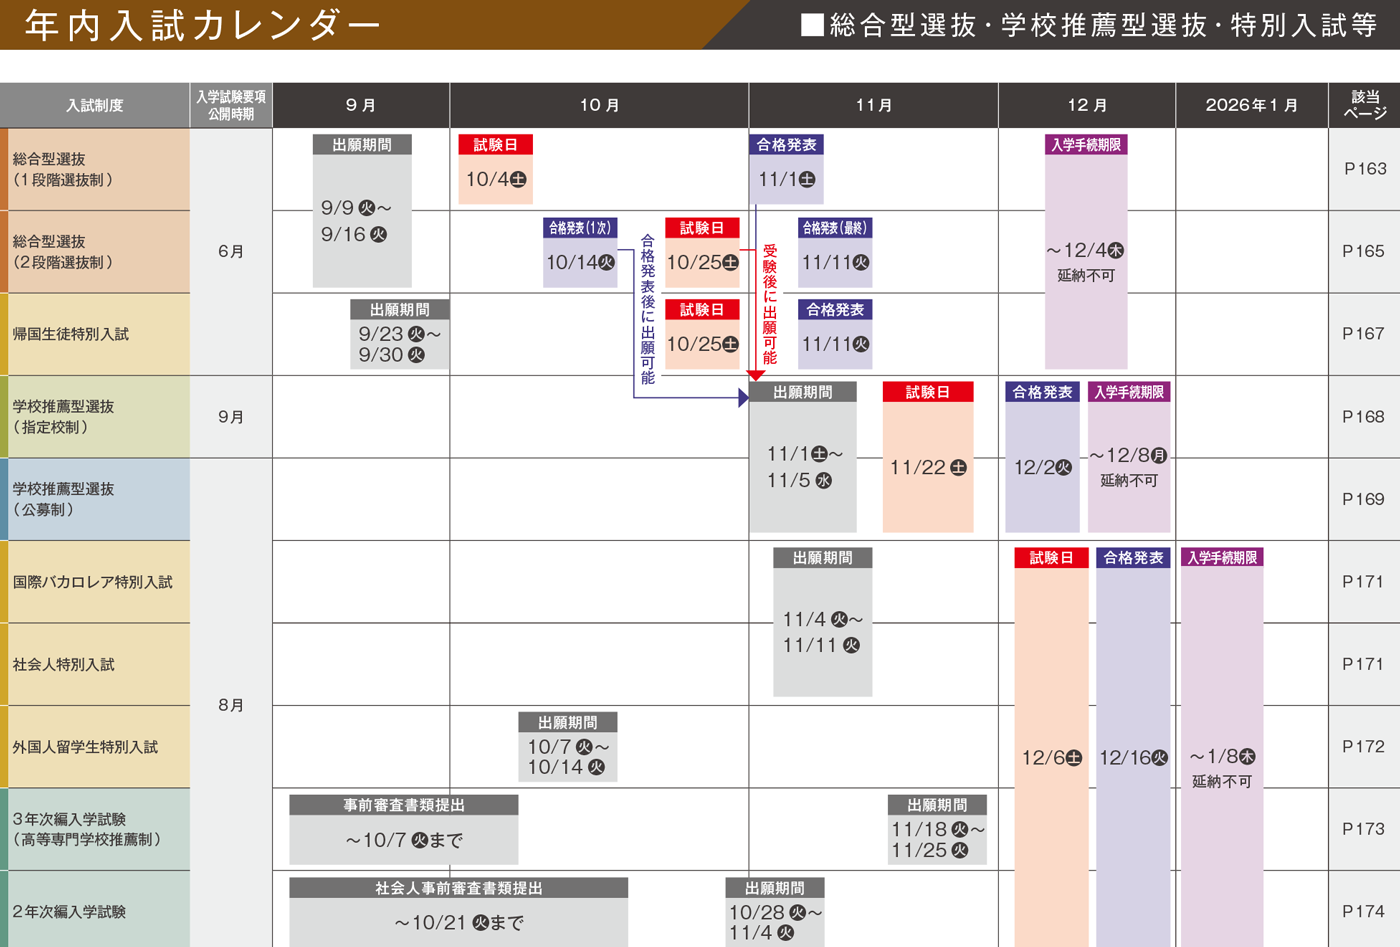The width and height of the screenshot is (1400, 947).
Task: Click P171 in the 社会人特別入試 row
Action: click(x=1364, y=664)
